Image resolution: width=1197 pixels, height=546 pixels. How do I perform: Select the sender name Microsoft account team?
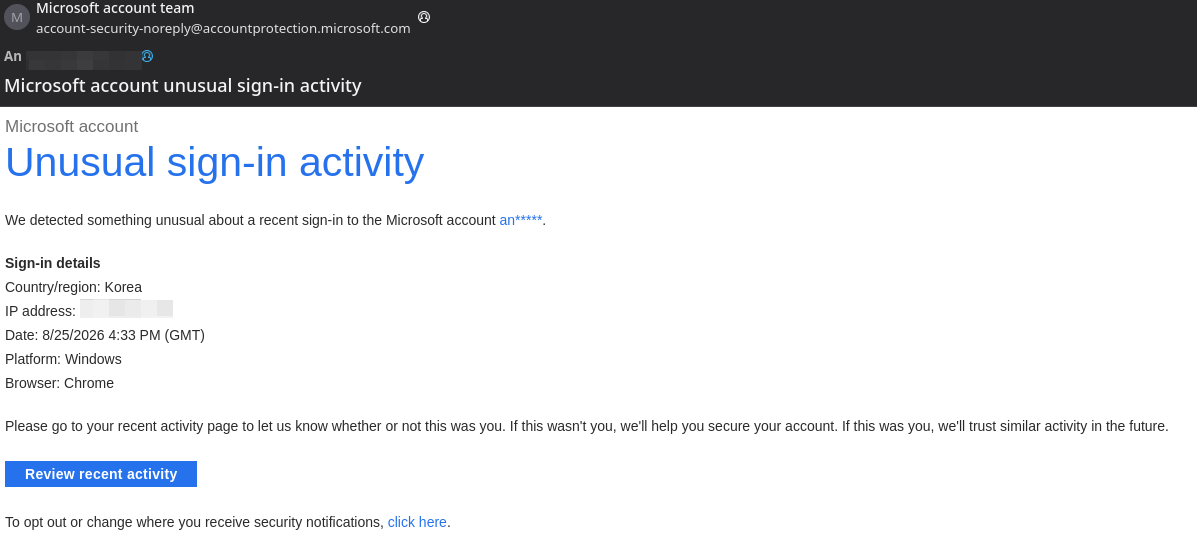[115, 8]
